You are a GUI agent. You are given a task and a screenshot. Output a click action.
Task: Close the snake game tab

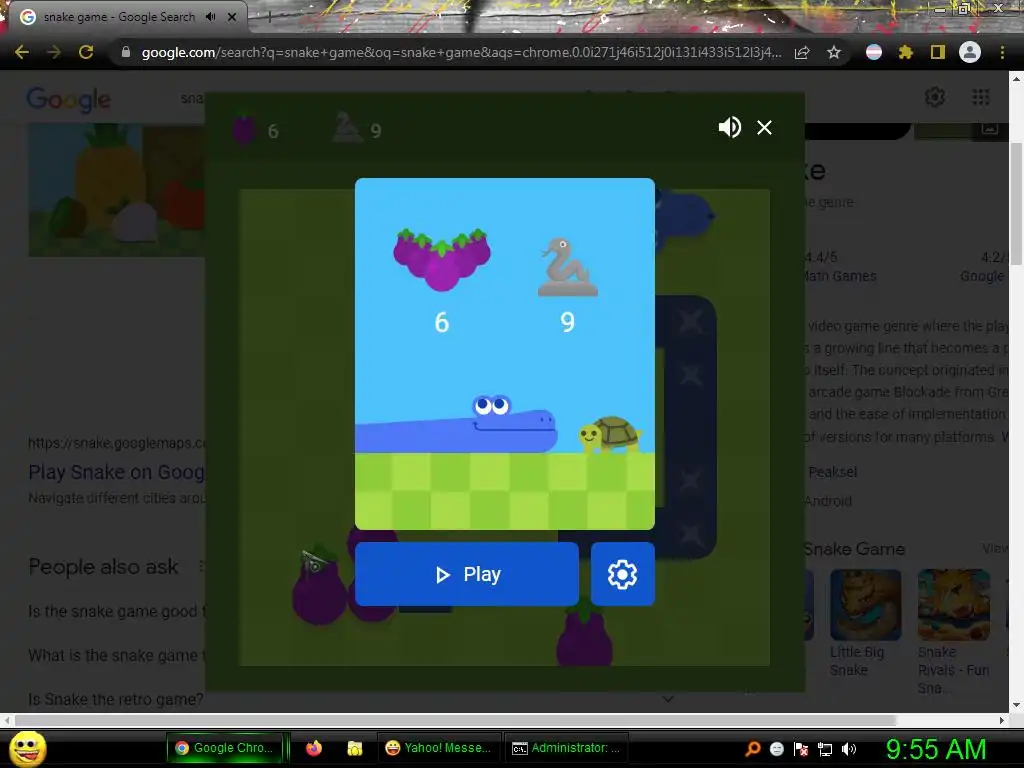click(232, 17)
